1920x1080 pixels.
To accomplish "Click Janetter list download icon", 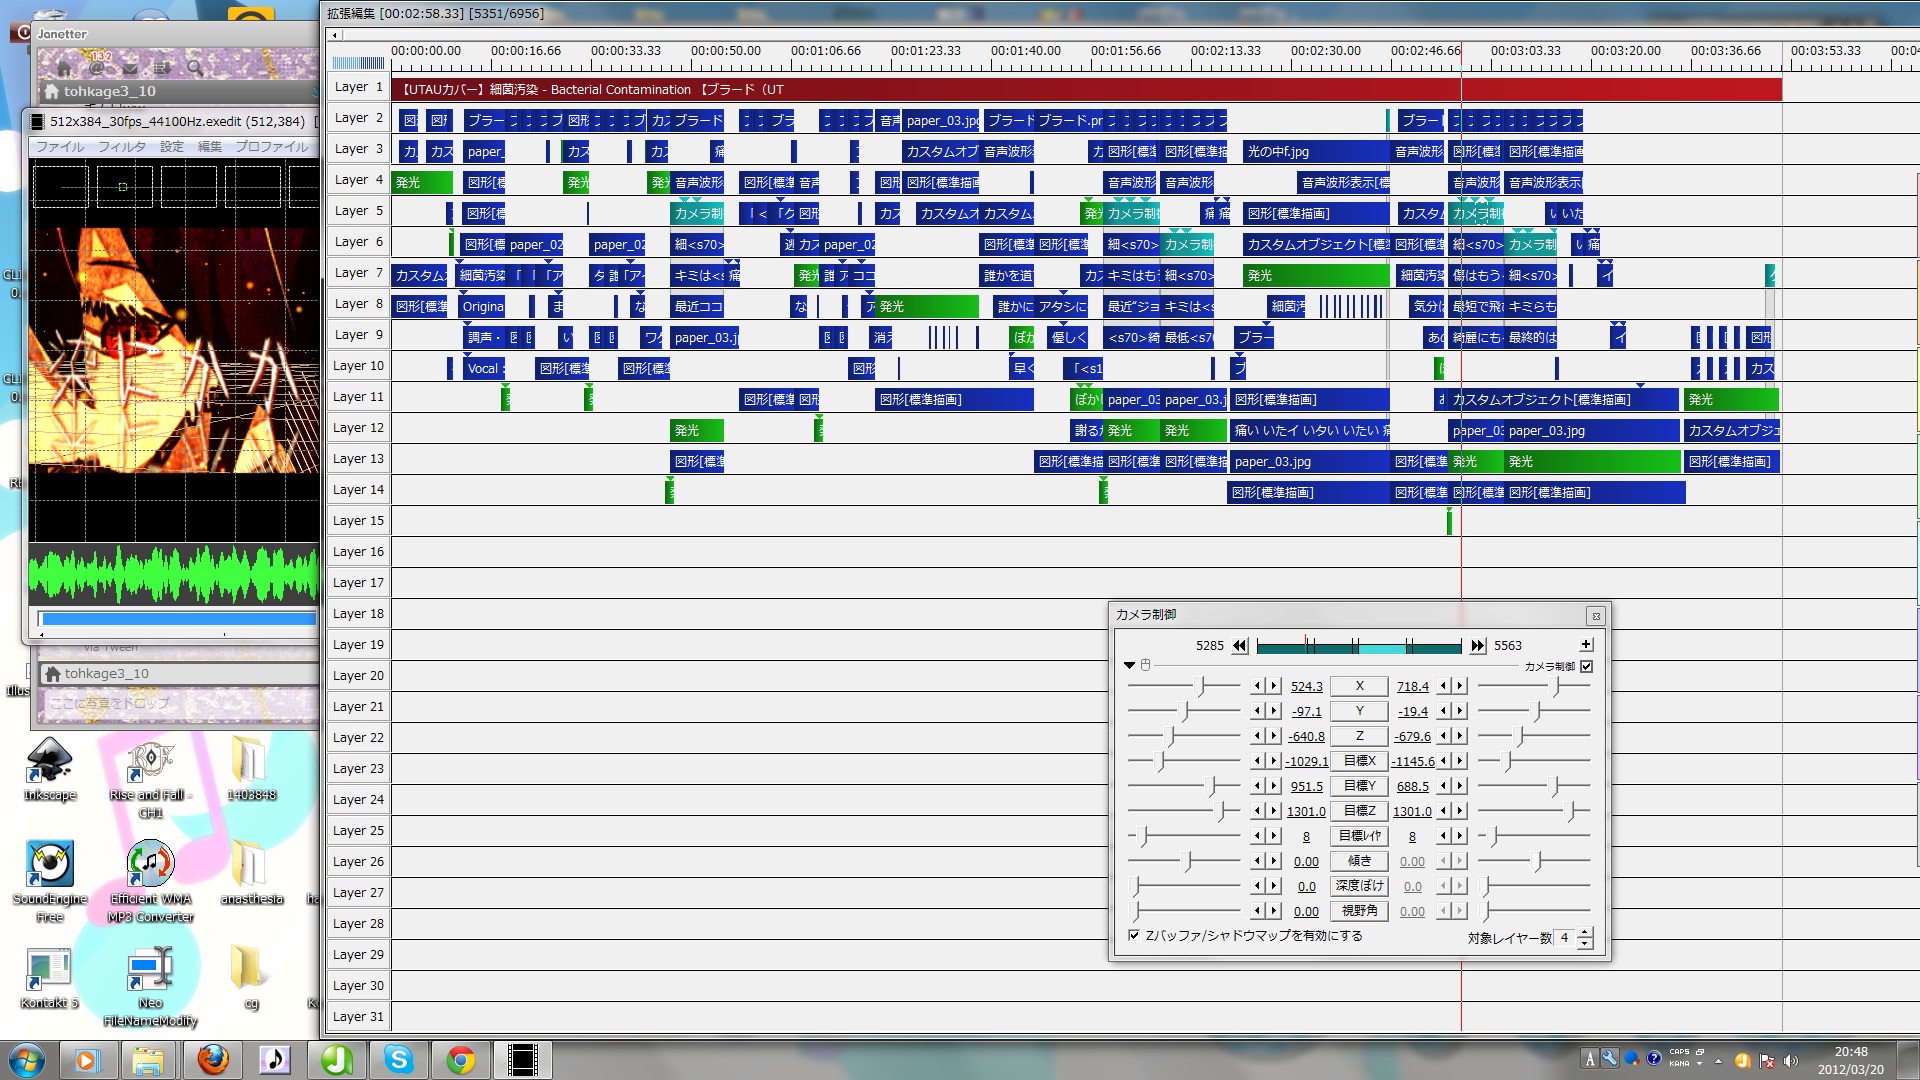I will (161, 68).
